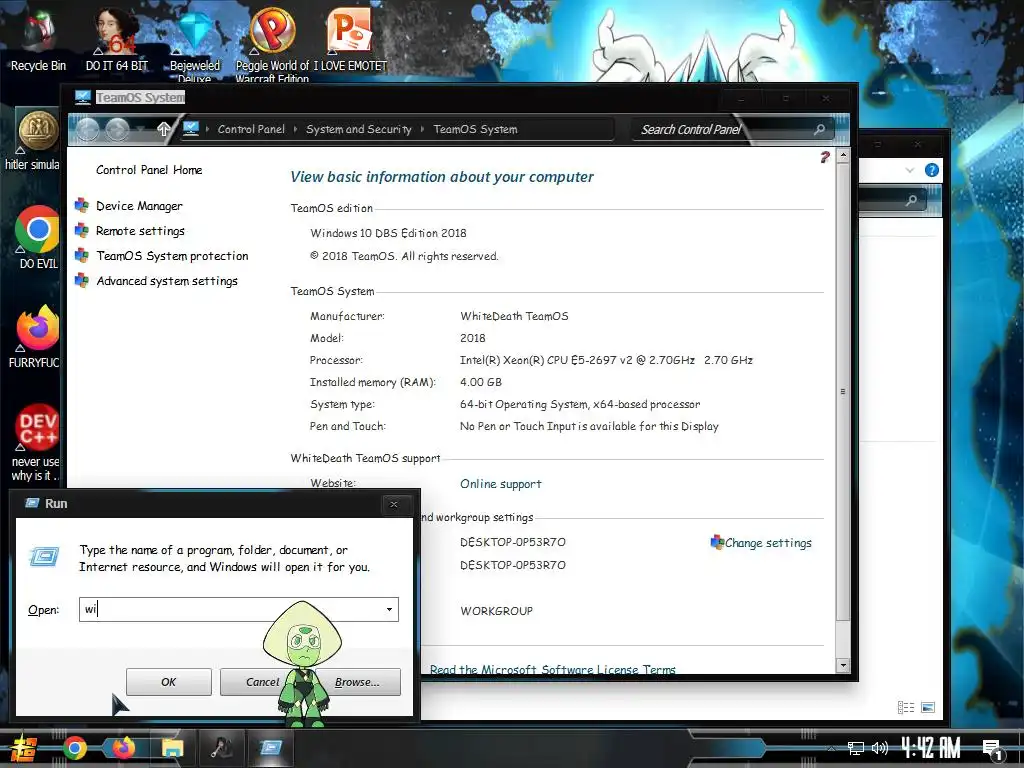1024x768 pixels.
Task: Expand the chevron in background window ribbon
Action: 910,170
